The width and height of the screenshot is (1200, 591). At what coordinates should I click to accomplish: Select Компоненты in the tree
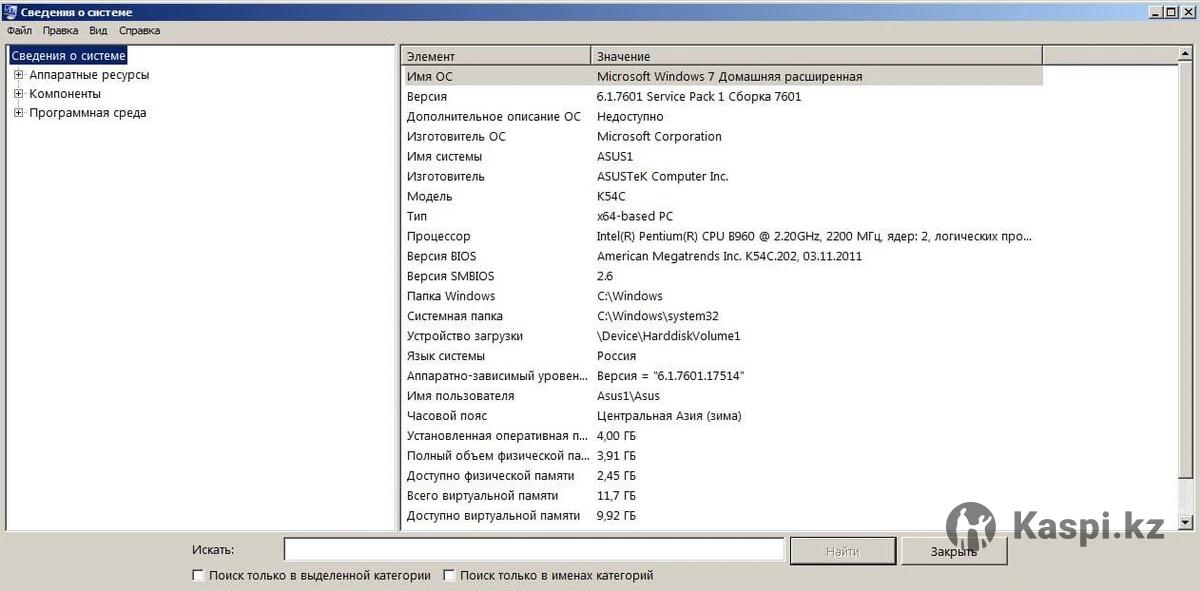pyautogui.click(x=65, y=94)
